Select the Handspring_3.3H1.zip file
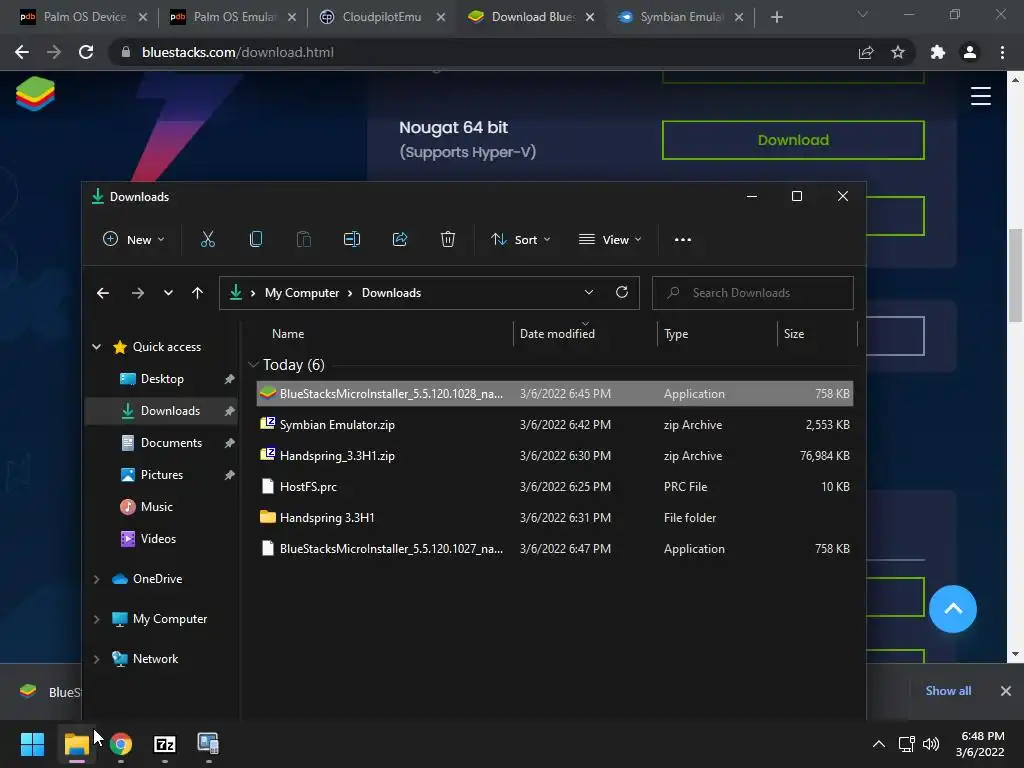The image size is (1024, 768). point(554,456)
